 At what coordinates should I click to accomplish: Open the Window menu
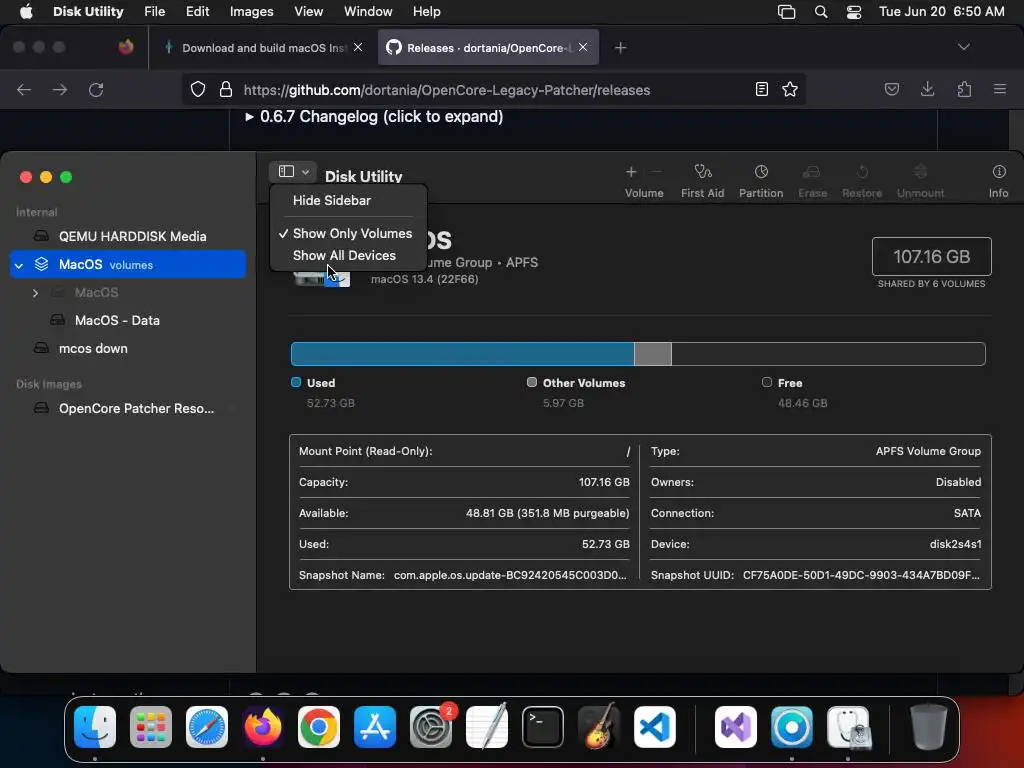[368, 12]
